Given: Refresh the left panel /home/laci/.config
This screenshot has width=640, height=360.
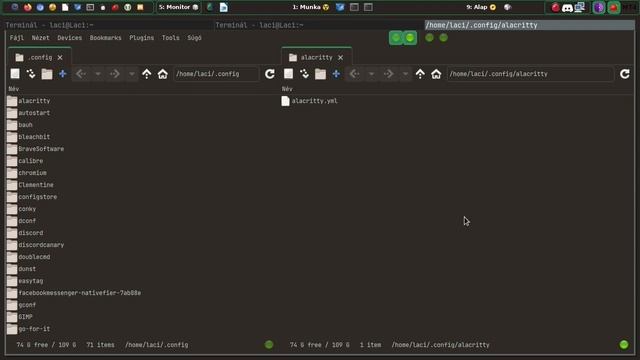Looking at the screenshot, I should (x=270, y=74).
